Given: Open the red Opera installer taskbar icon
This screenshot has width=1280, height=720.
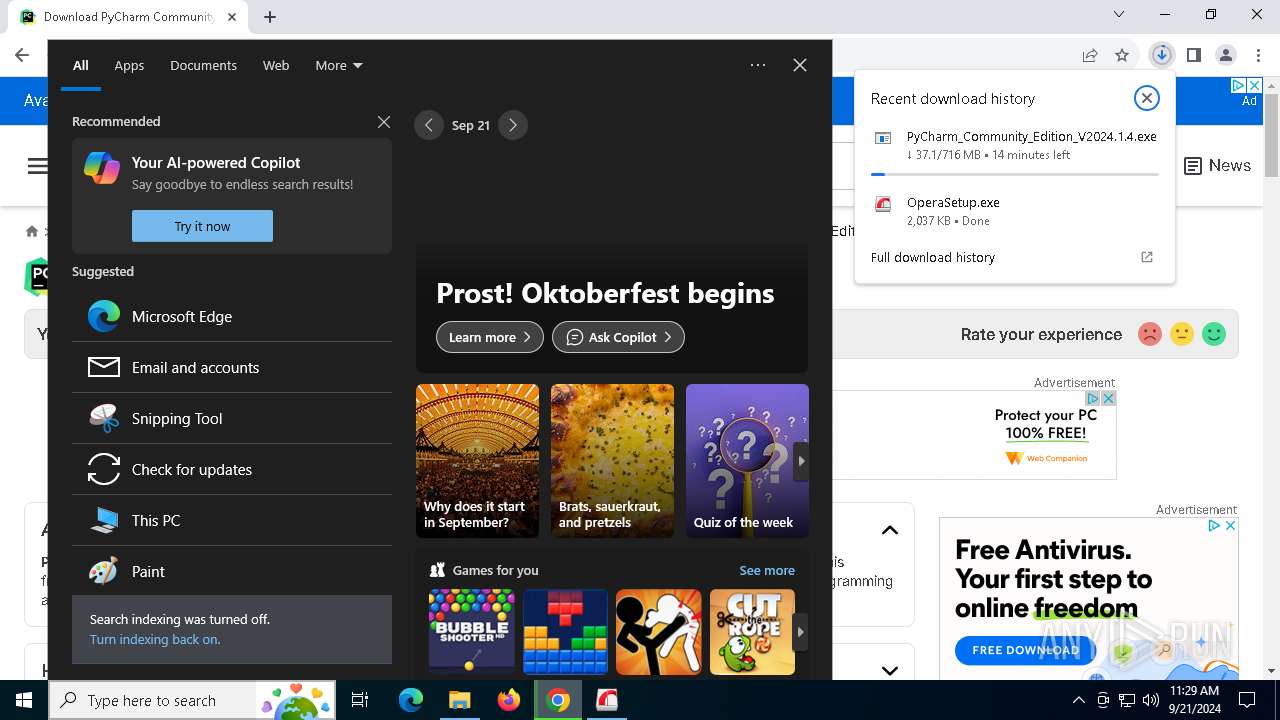Looking at the screenshot, I should [607, 700].
